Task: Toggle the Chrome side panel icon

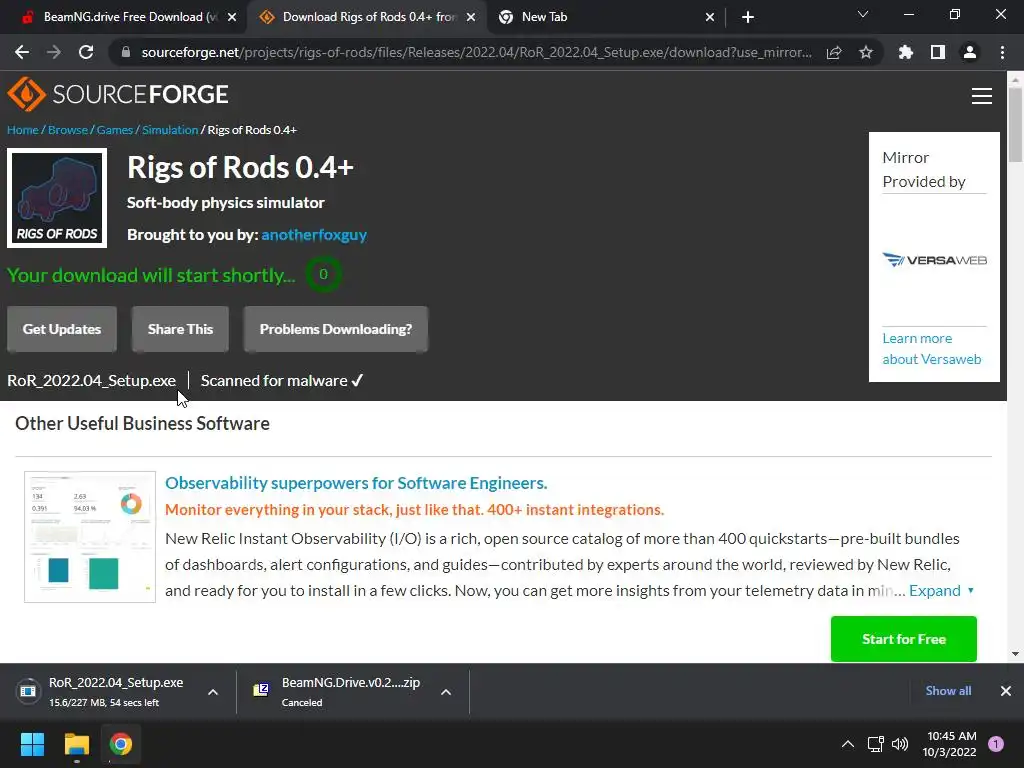Action: [x=938, y=52]
